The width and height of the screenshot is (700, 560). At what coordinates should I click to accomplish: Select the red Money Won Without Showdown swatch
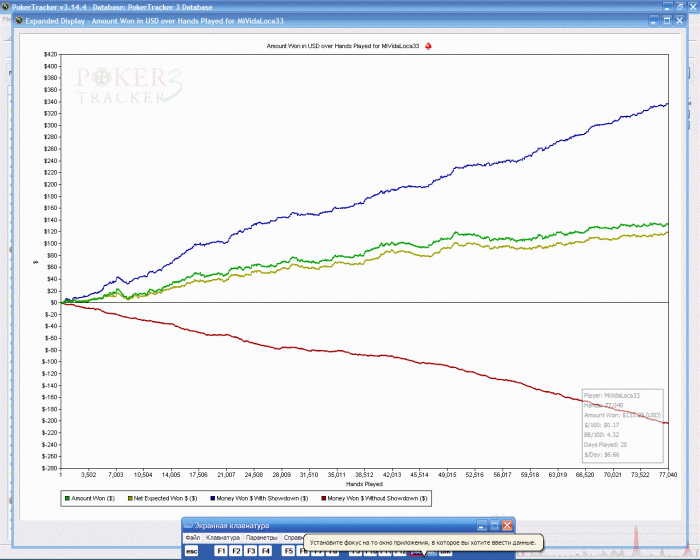pos(324,498)
